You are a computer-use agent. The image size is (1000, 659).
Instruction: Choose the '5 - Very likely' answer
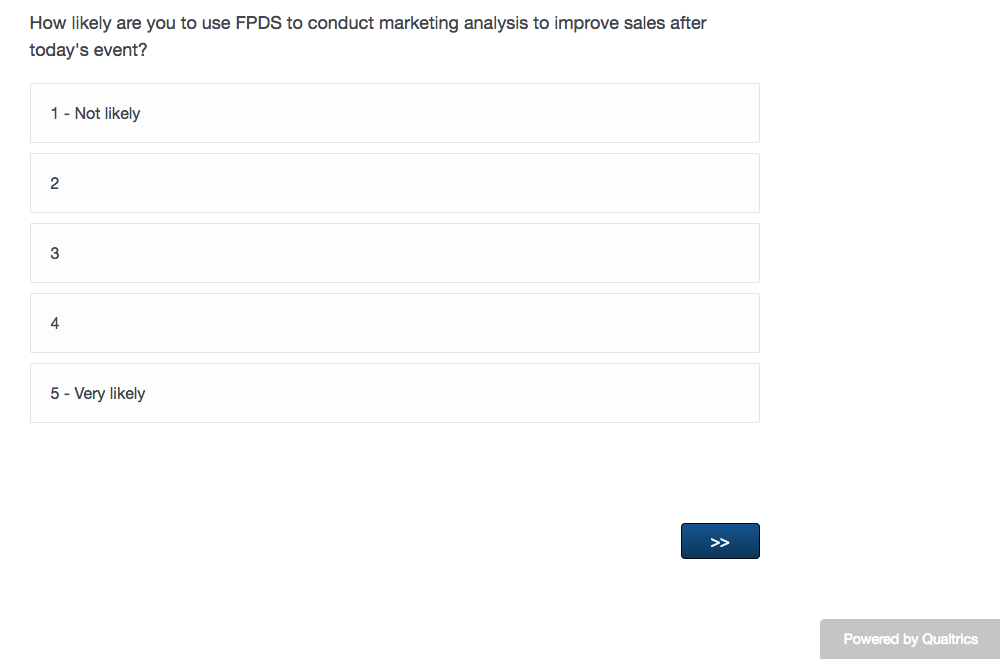(394, 393)
